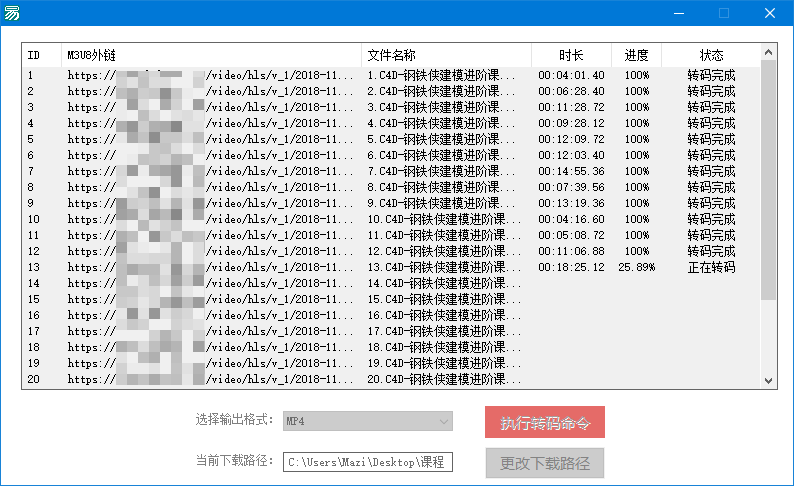Click the download path input field
The image size is (794, 486).
tap(367, 462)
